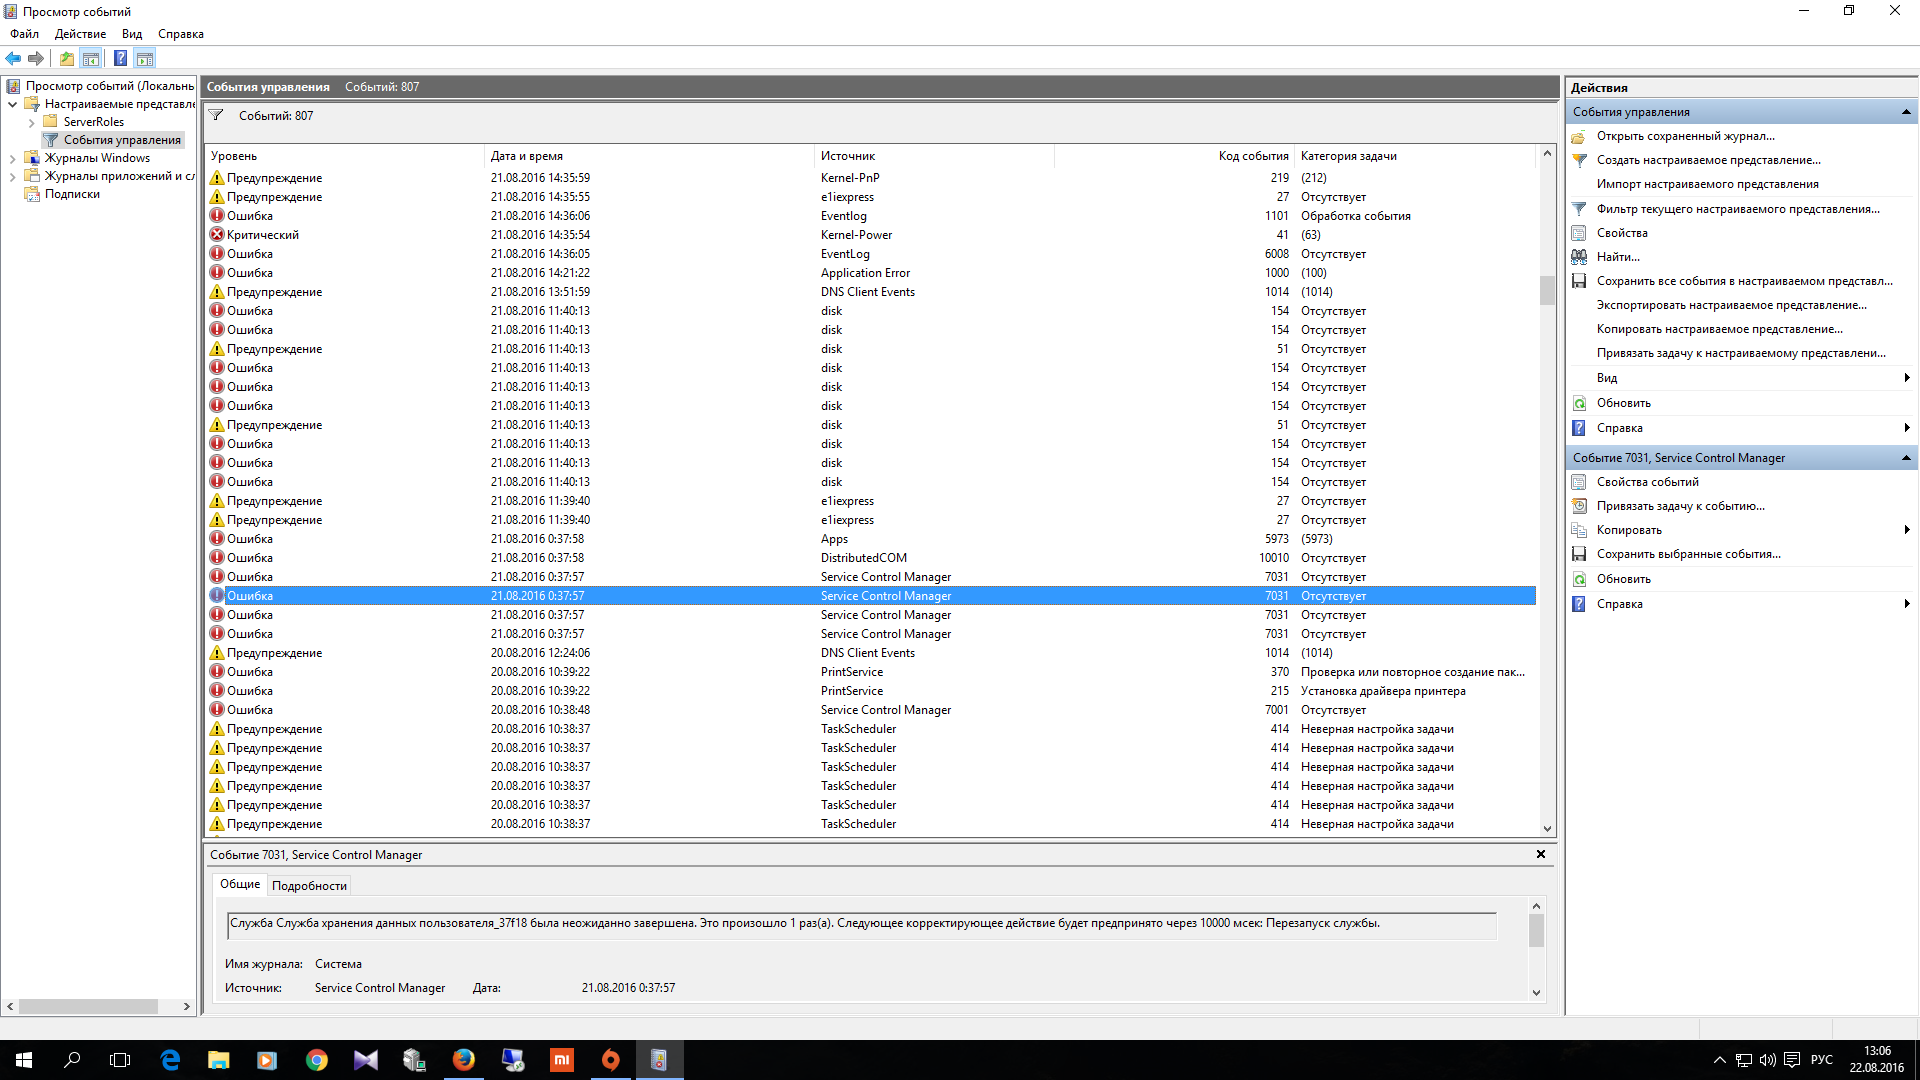1920x1080 pixels.
Task: Open Firefox from the taskbar
Action: [463, 1060]
